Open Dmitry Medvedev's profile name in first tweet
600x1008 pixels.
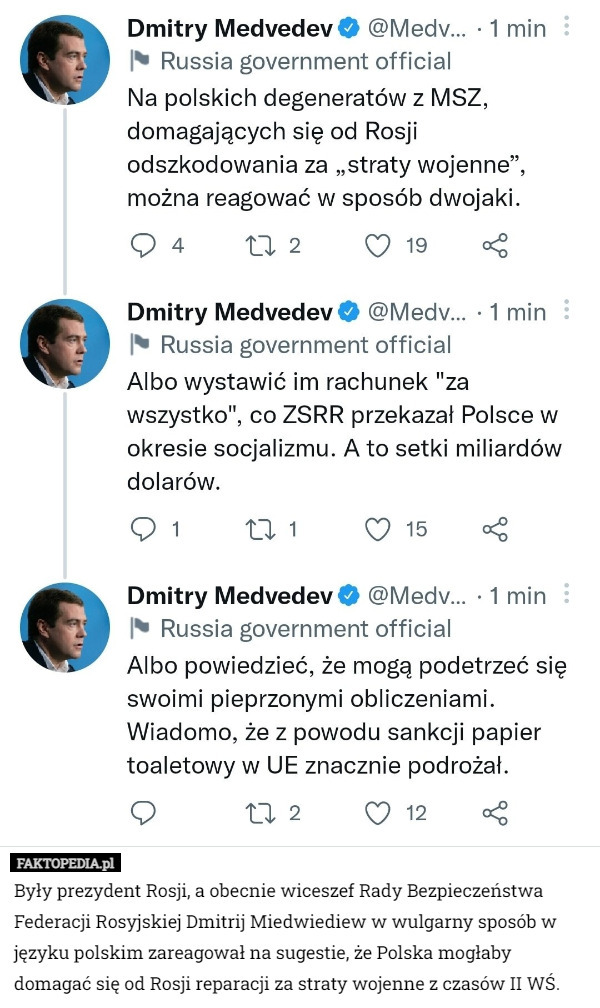229,29
